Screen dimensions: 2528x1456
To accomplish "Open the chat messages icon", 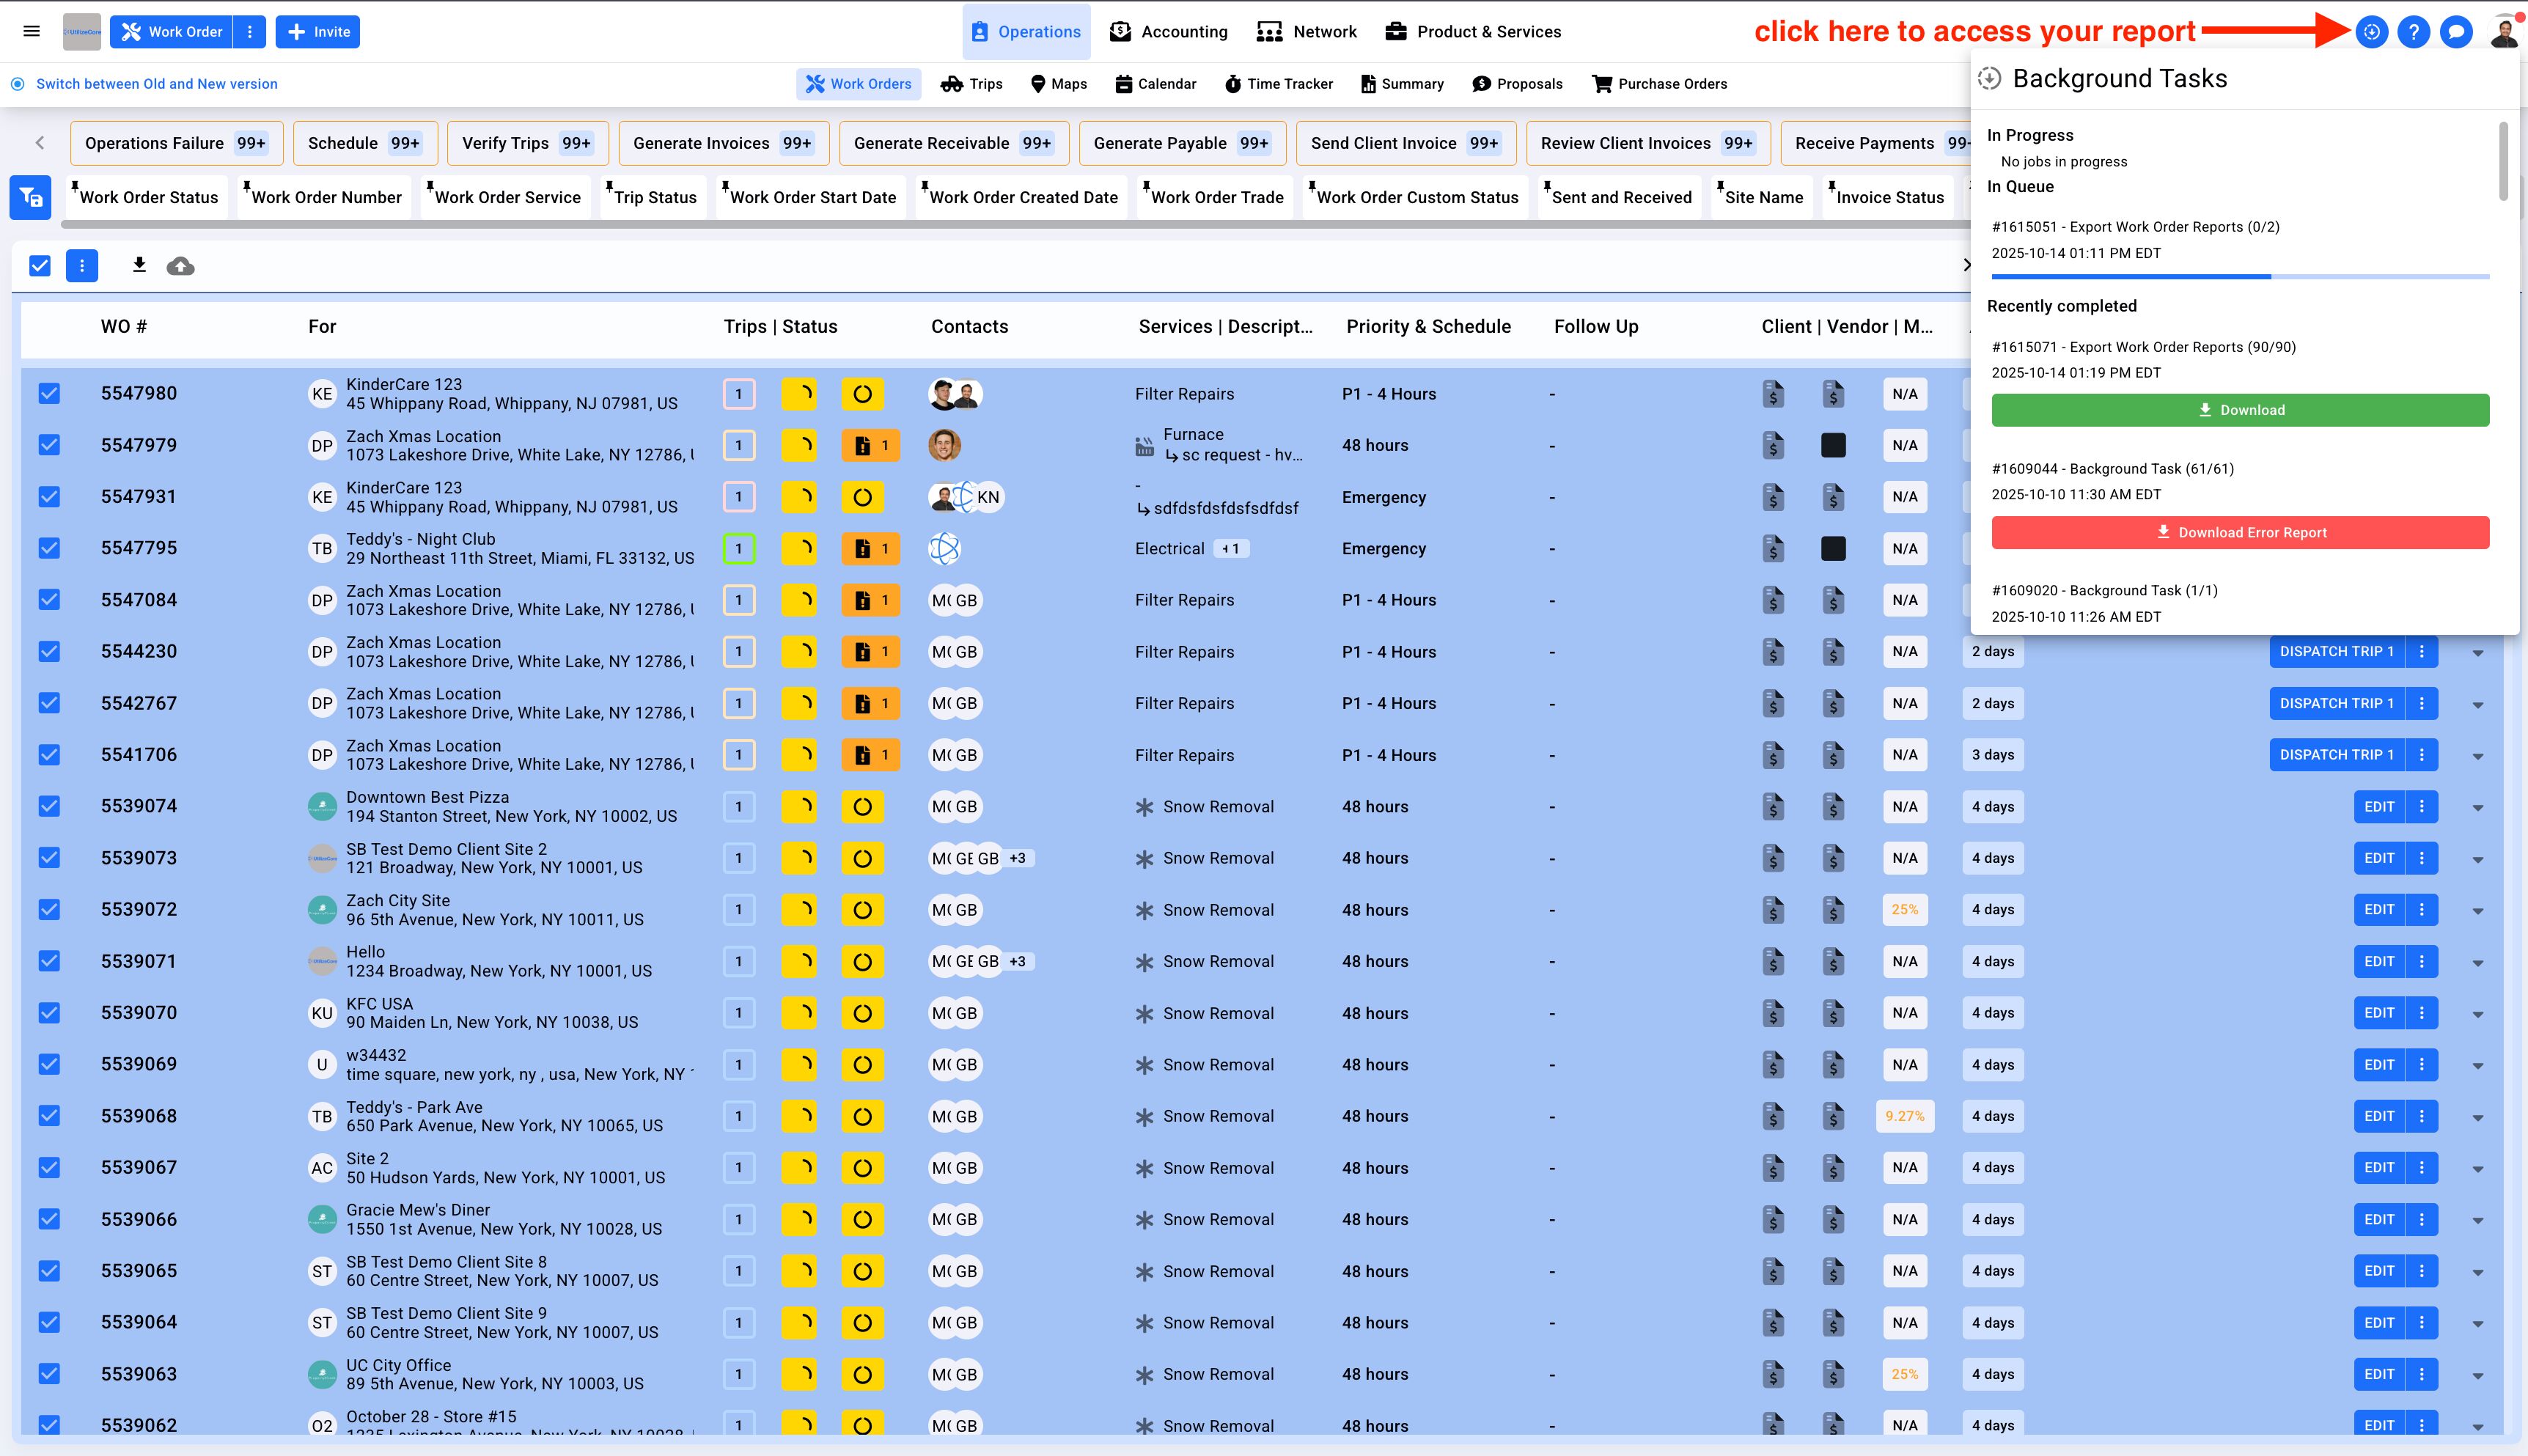I will (x=2456, y=32).
